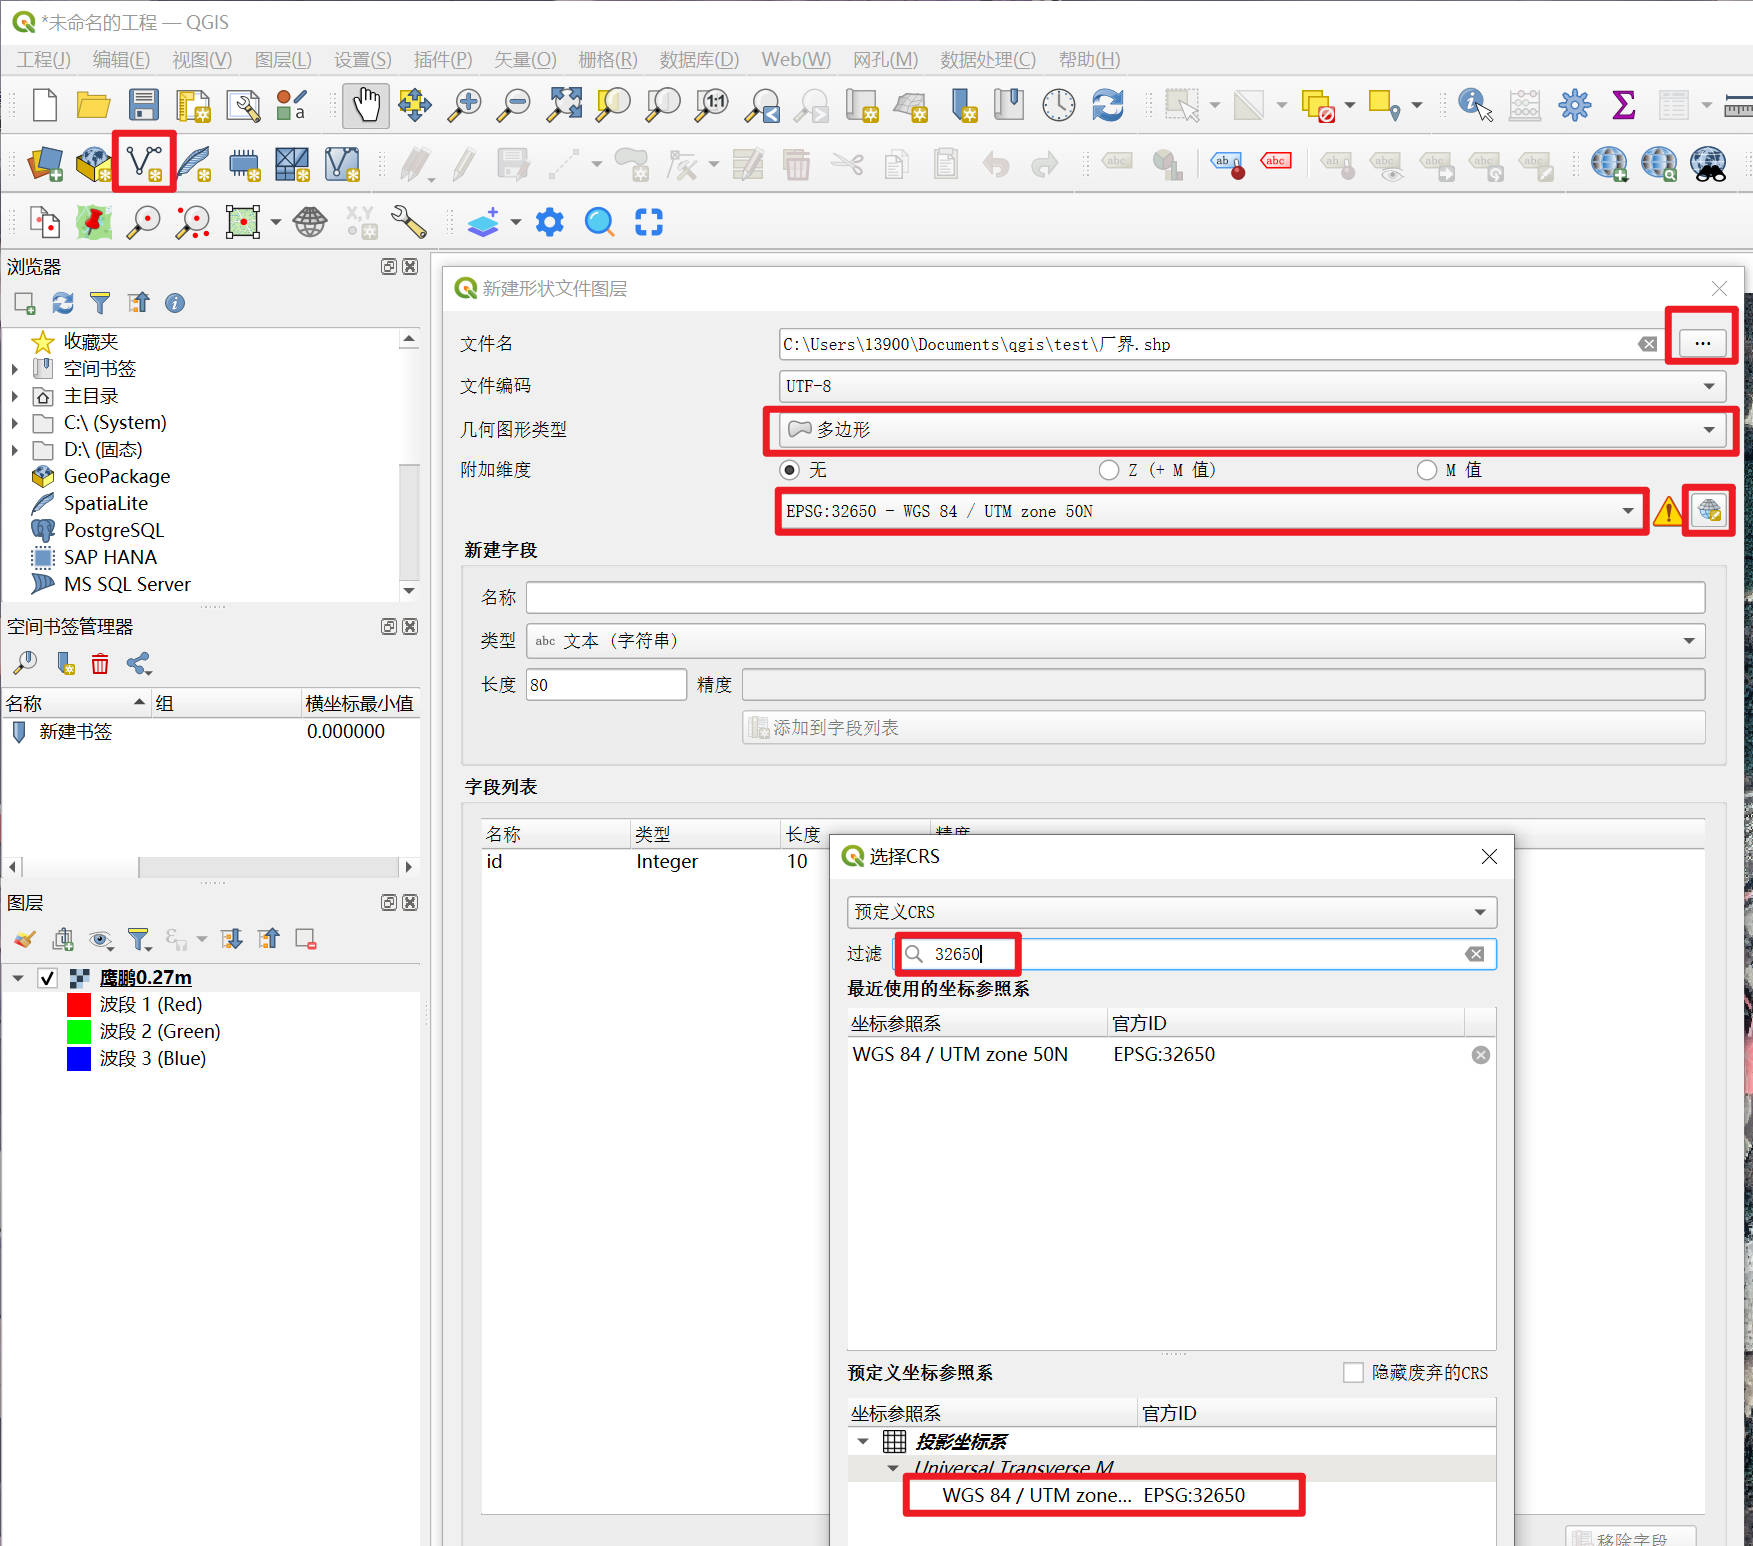
Task: Click the Sigma statistics summary icon
Action: [1624, 105]
